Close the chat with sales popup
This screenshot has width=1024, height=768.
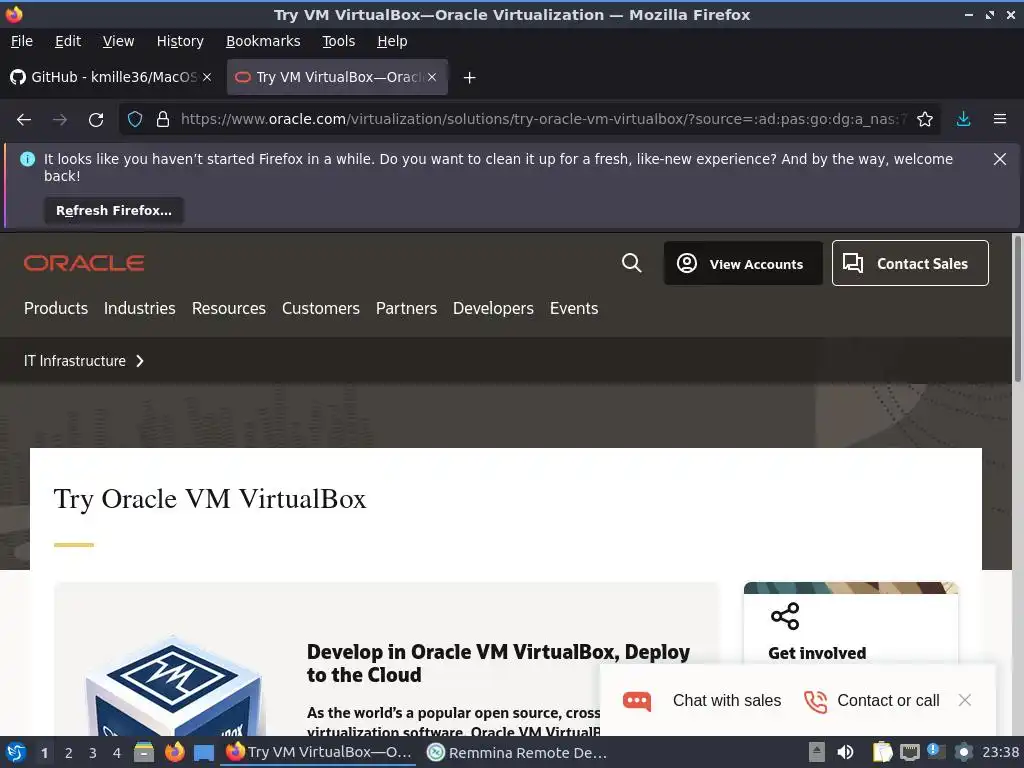965,700
